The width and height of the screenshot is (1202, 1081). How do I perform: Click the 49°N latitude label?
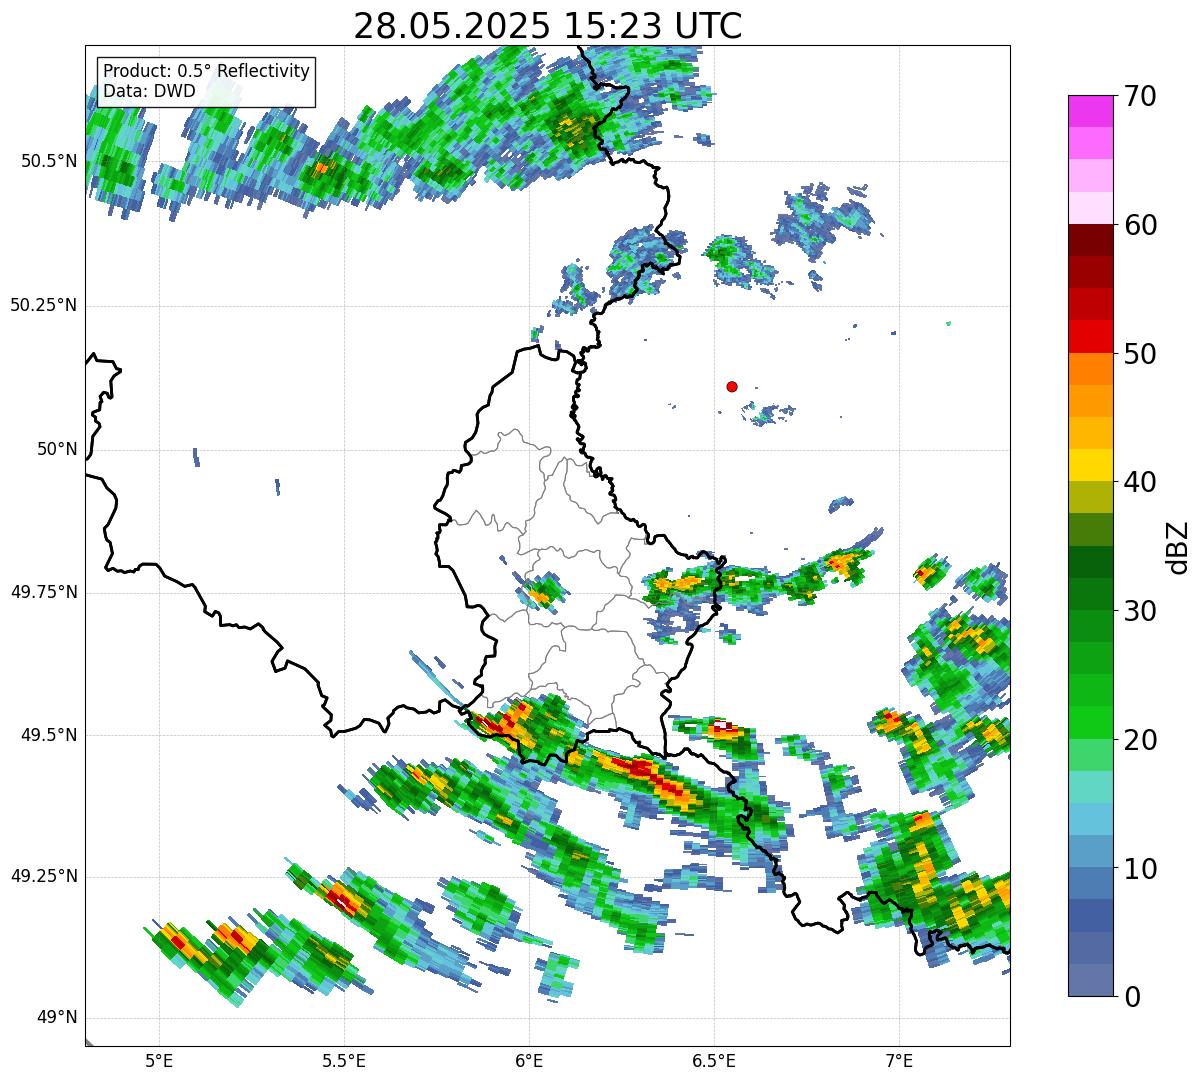pos(57,1017)
